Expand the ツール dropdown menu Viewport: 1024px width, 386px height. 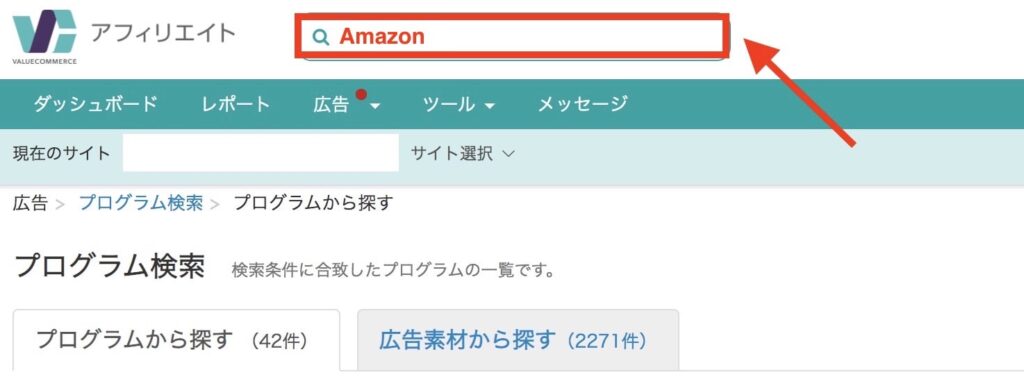458,104
